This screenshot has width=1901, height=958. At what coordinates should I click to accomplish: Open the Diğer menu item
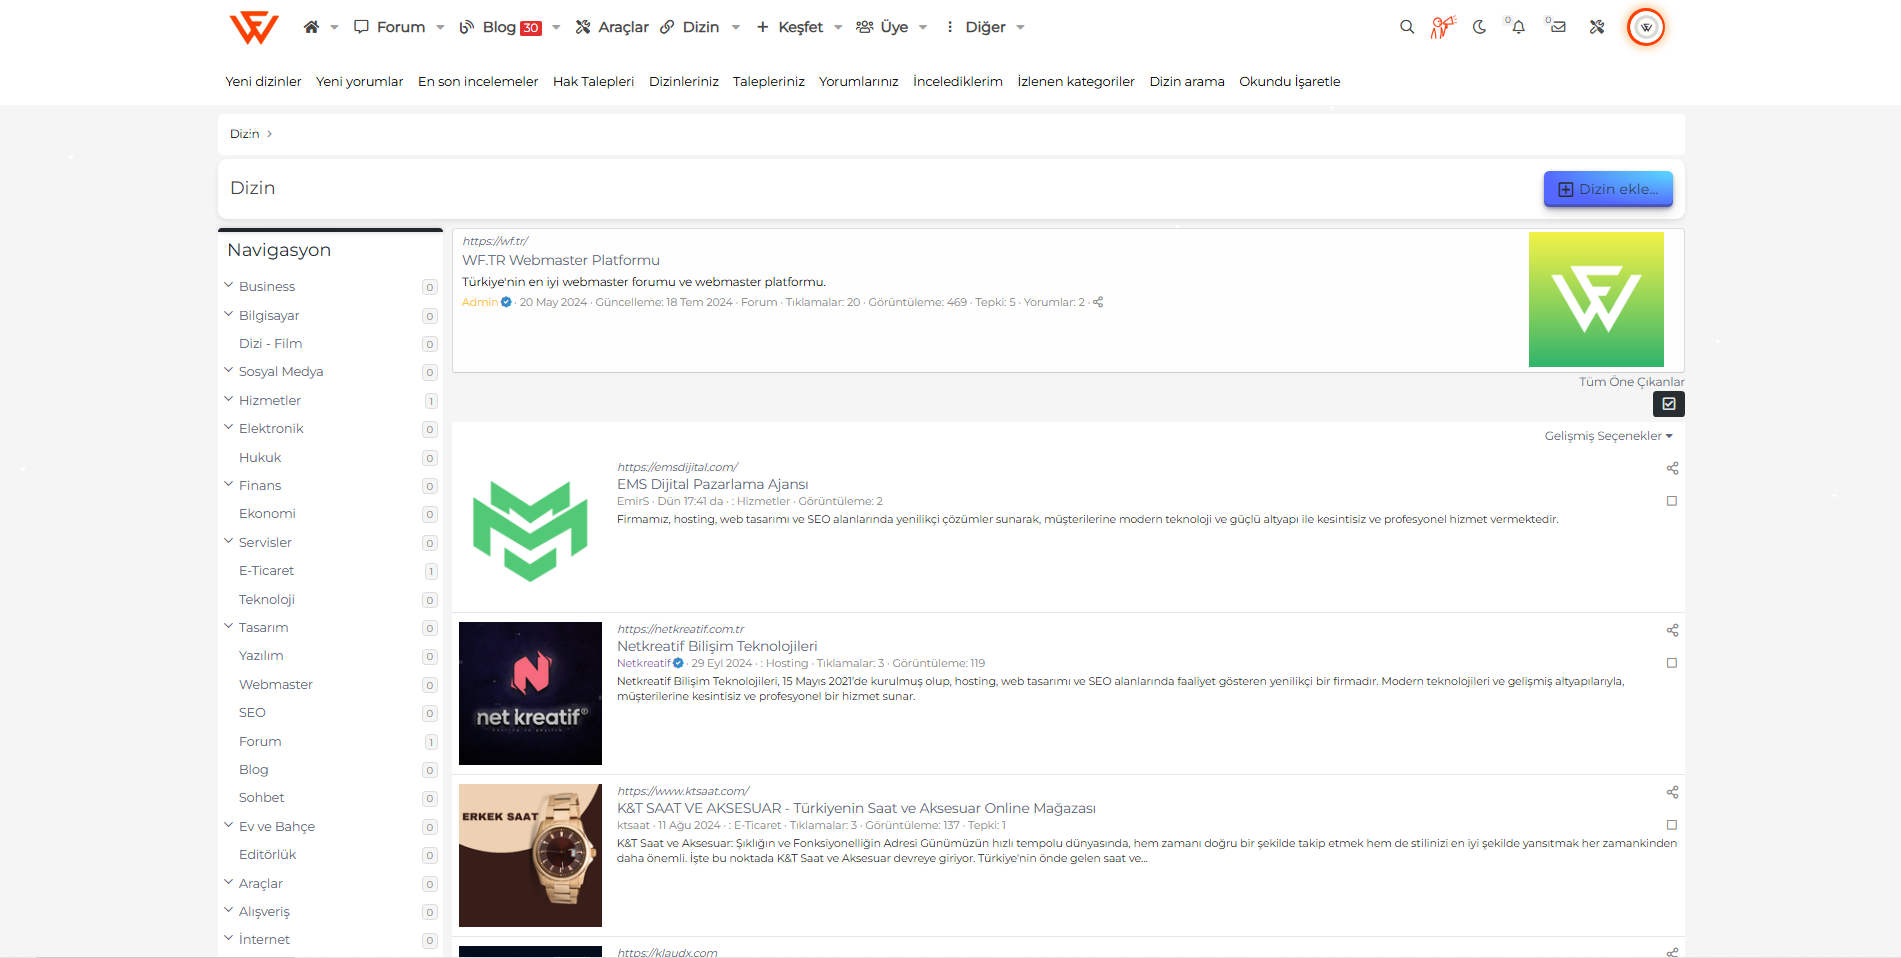(x=976, y=27)
